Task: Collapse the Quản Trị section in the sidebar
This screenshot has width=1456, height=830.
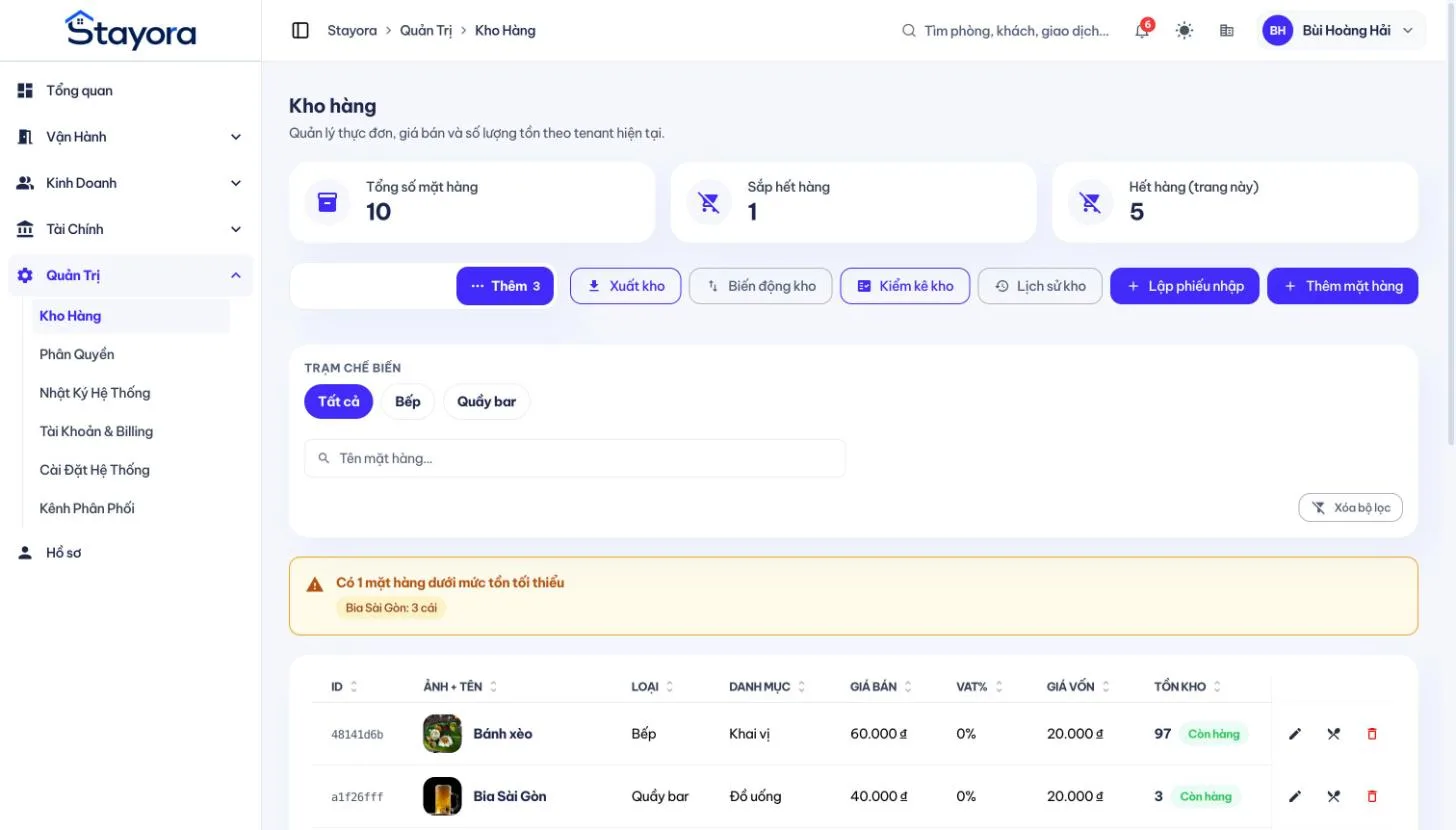Action: coord(130,275)
